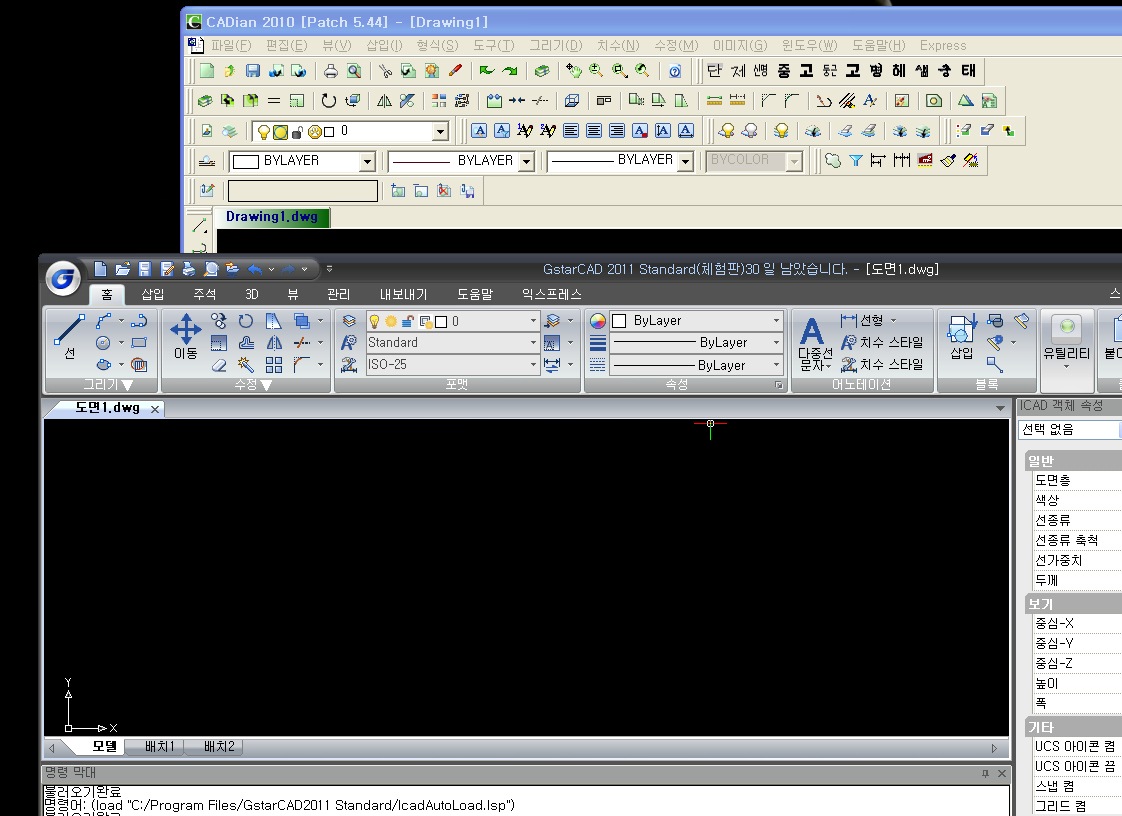
Task: Click the Plot printer icon in GstarCAD quick access
Action: [x=189, y=269]
